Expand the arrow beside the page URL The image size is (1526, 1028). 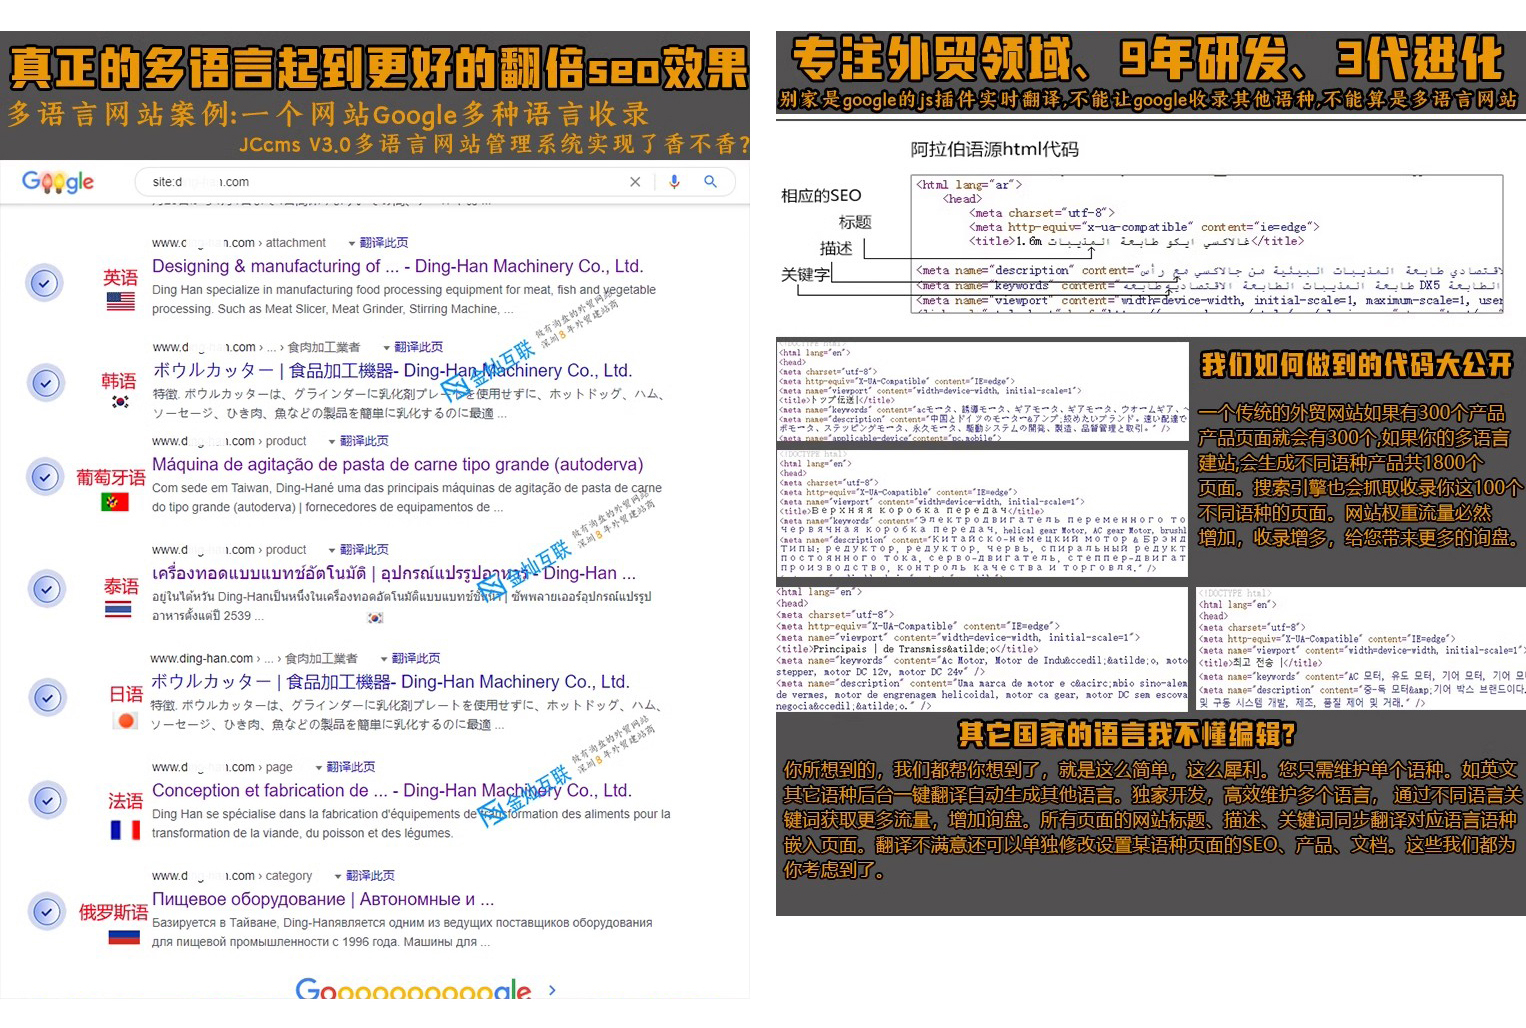319,767
